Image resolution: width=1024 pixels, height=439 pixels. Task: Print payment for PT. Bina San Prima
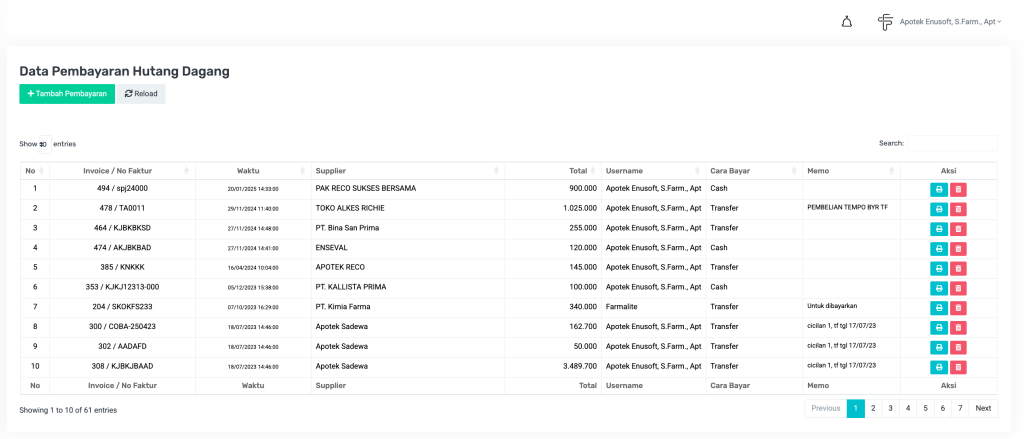(939, 229)
